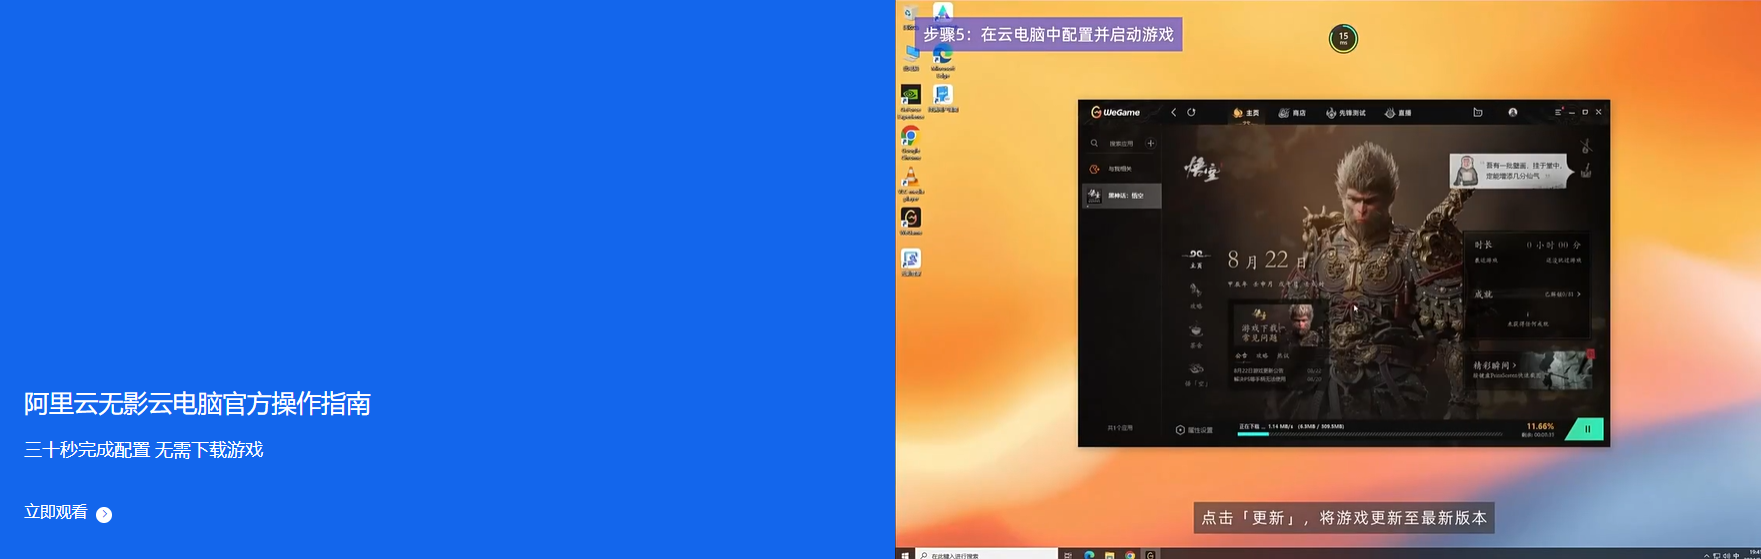1761x559 pixels.
Task: Open 属性设置 properties settings
Action: [1194, 430]
